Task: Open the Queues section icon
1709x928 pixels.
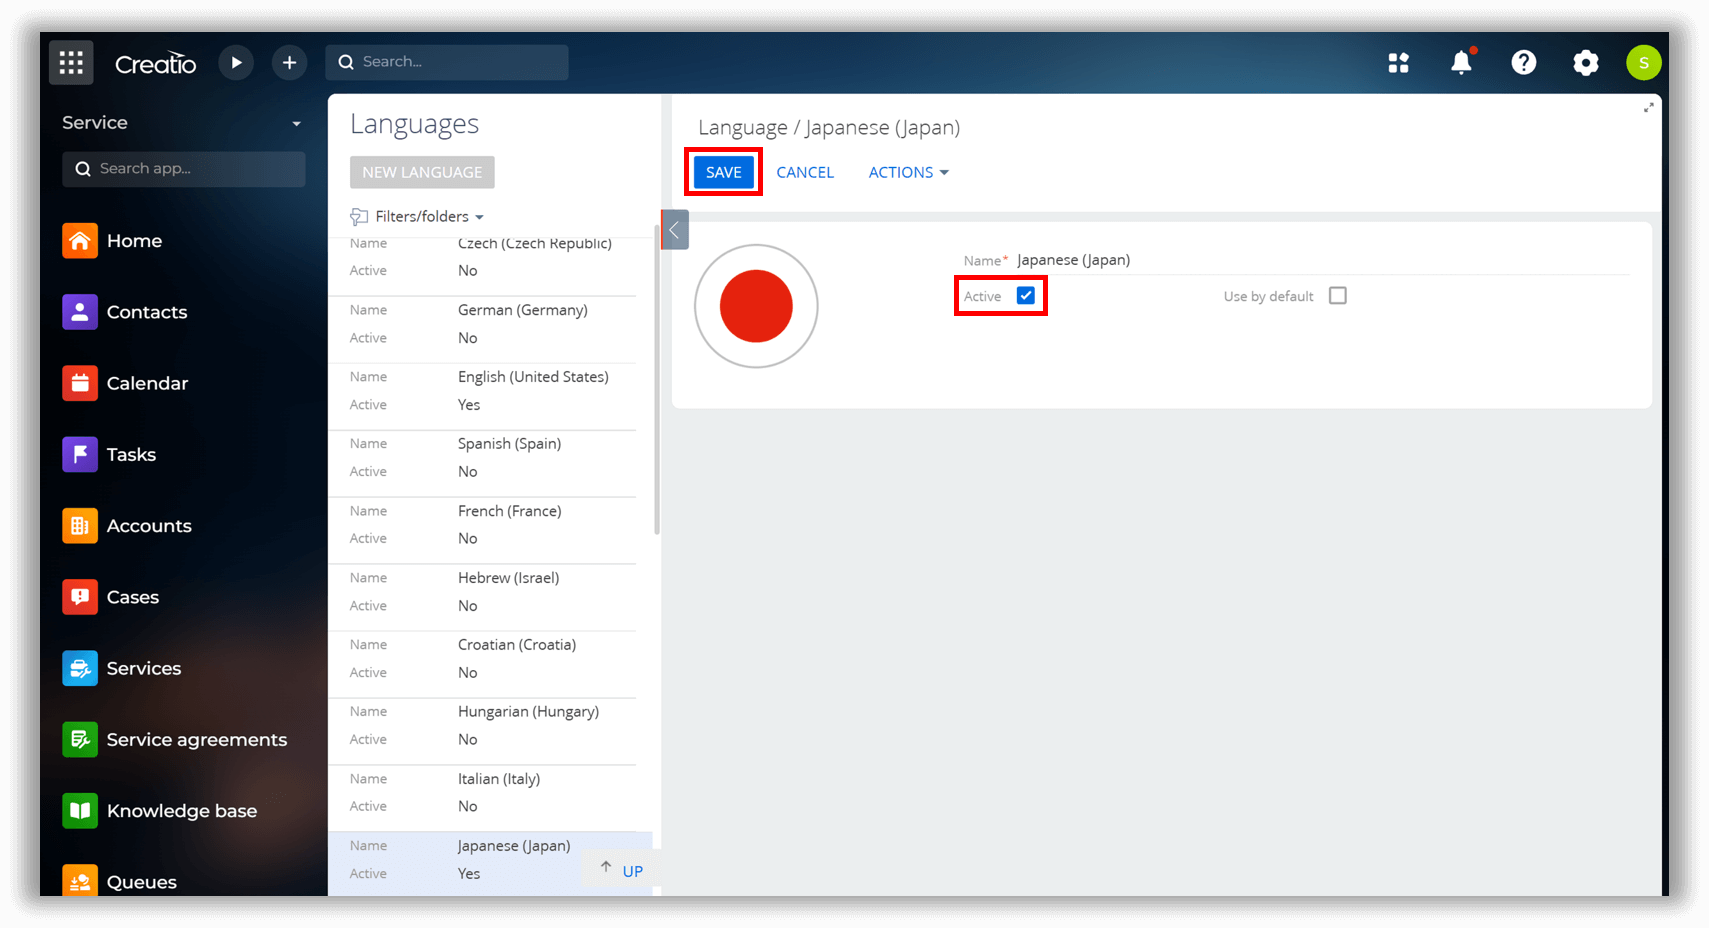Action: 80,880
